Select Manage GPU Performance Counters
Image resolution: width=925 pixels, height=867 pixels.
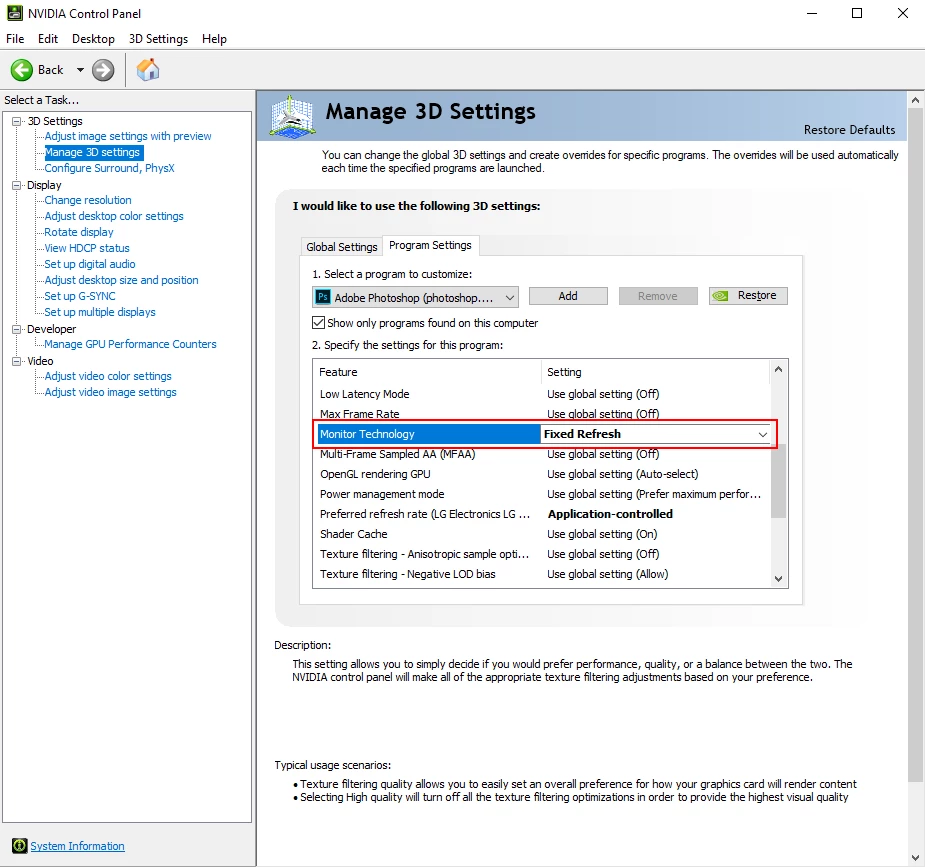130,344
